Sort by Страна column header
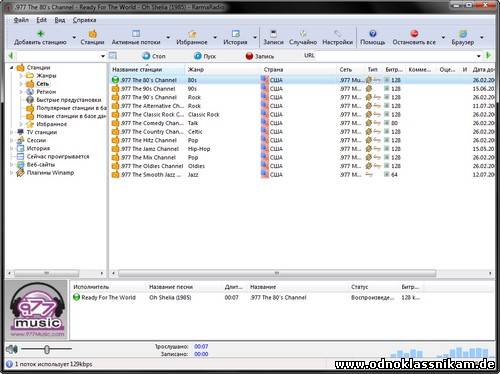This screenshot has height=374, width=500. (x=299, y=69)
